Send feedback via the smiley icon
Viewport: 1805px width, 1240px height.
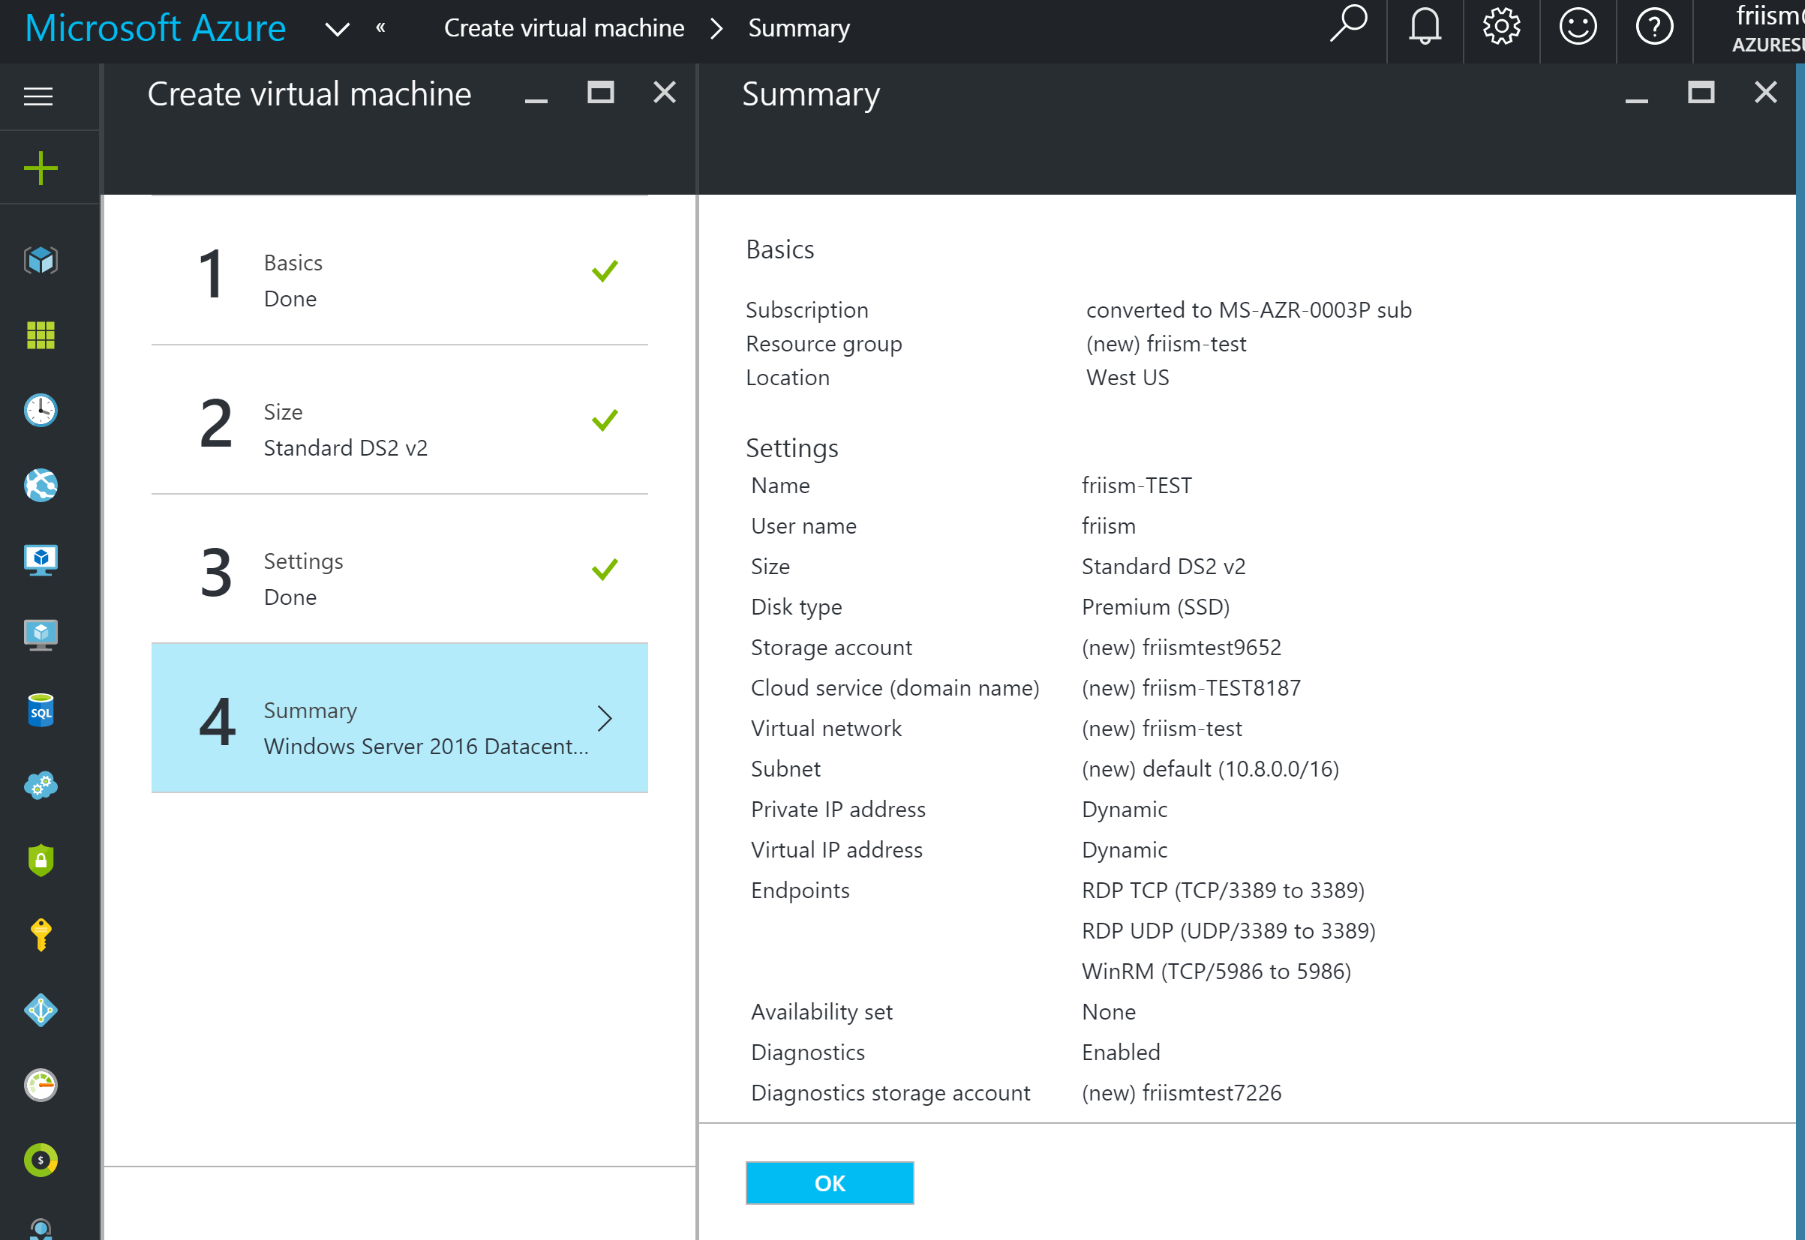(x=1577, y=28)
